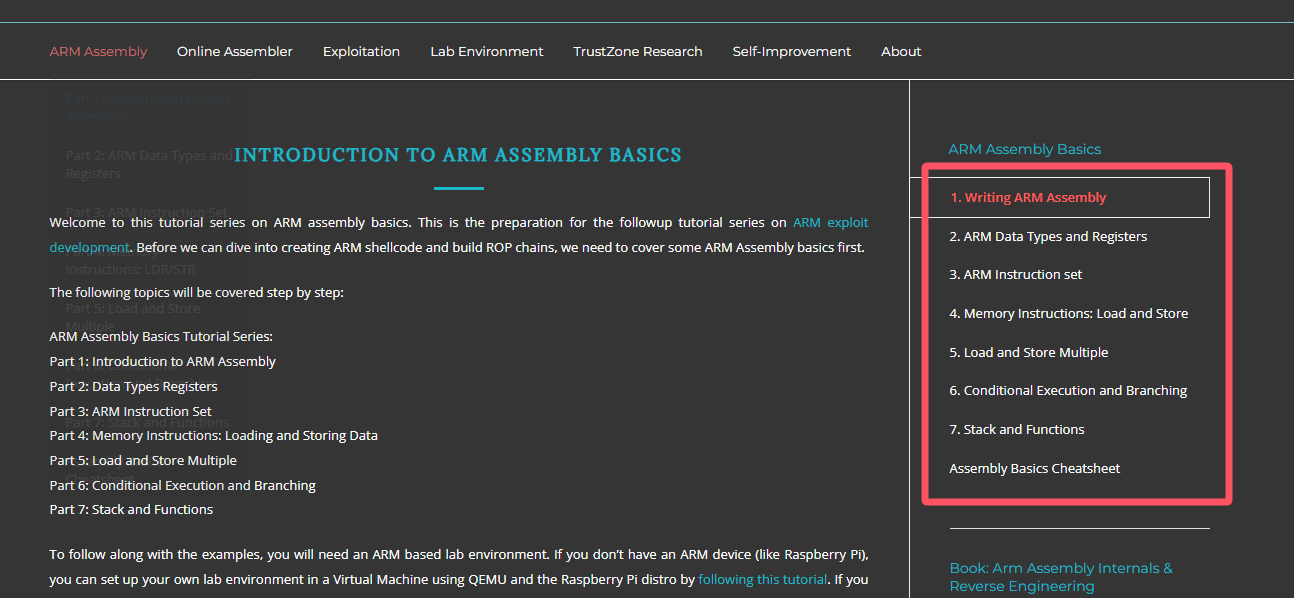This screenshot has height=598, width=1294.
Task: Open the Assembly Basics Cheatsheet link
Action: [1035, 468]
